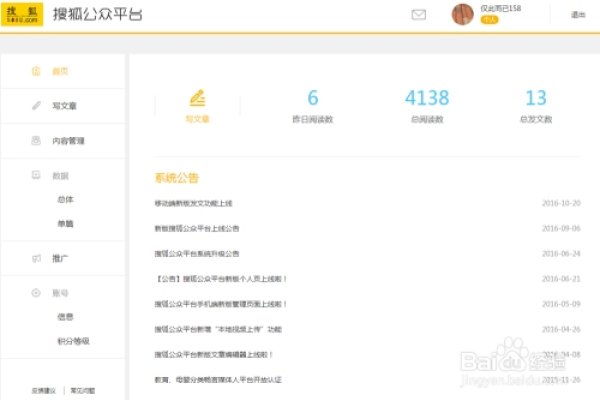
Task: Open announcement 搜狐公众平台系统升级公告
Action: click(x=197, y=254)
